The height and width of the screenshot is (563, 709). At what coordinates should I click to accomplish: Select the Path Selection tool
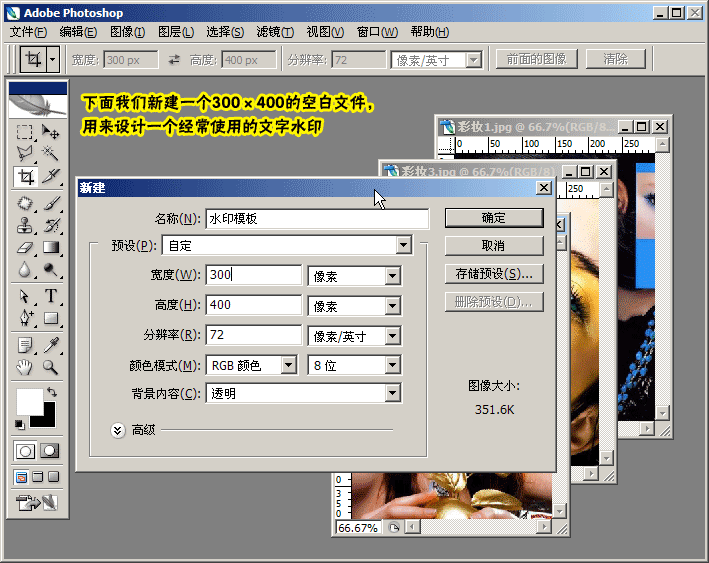pyautogui.click(x=24, y=296)
